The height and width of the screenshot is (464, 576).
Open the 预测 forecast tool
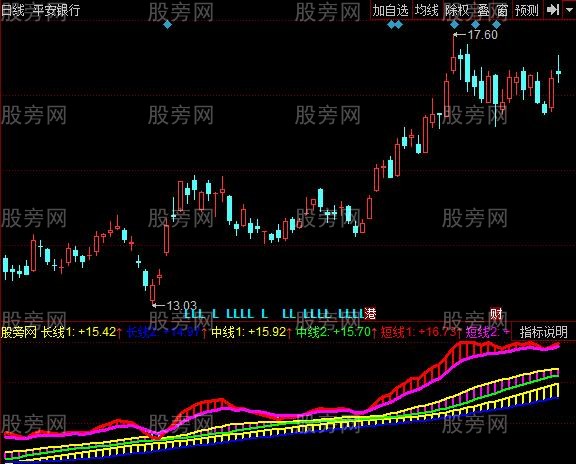[526, 10]
